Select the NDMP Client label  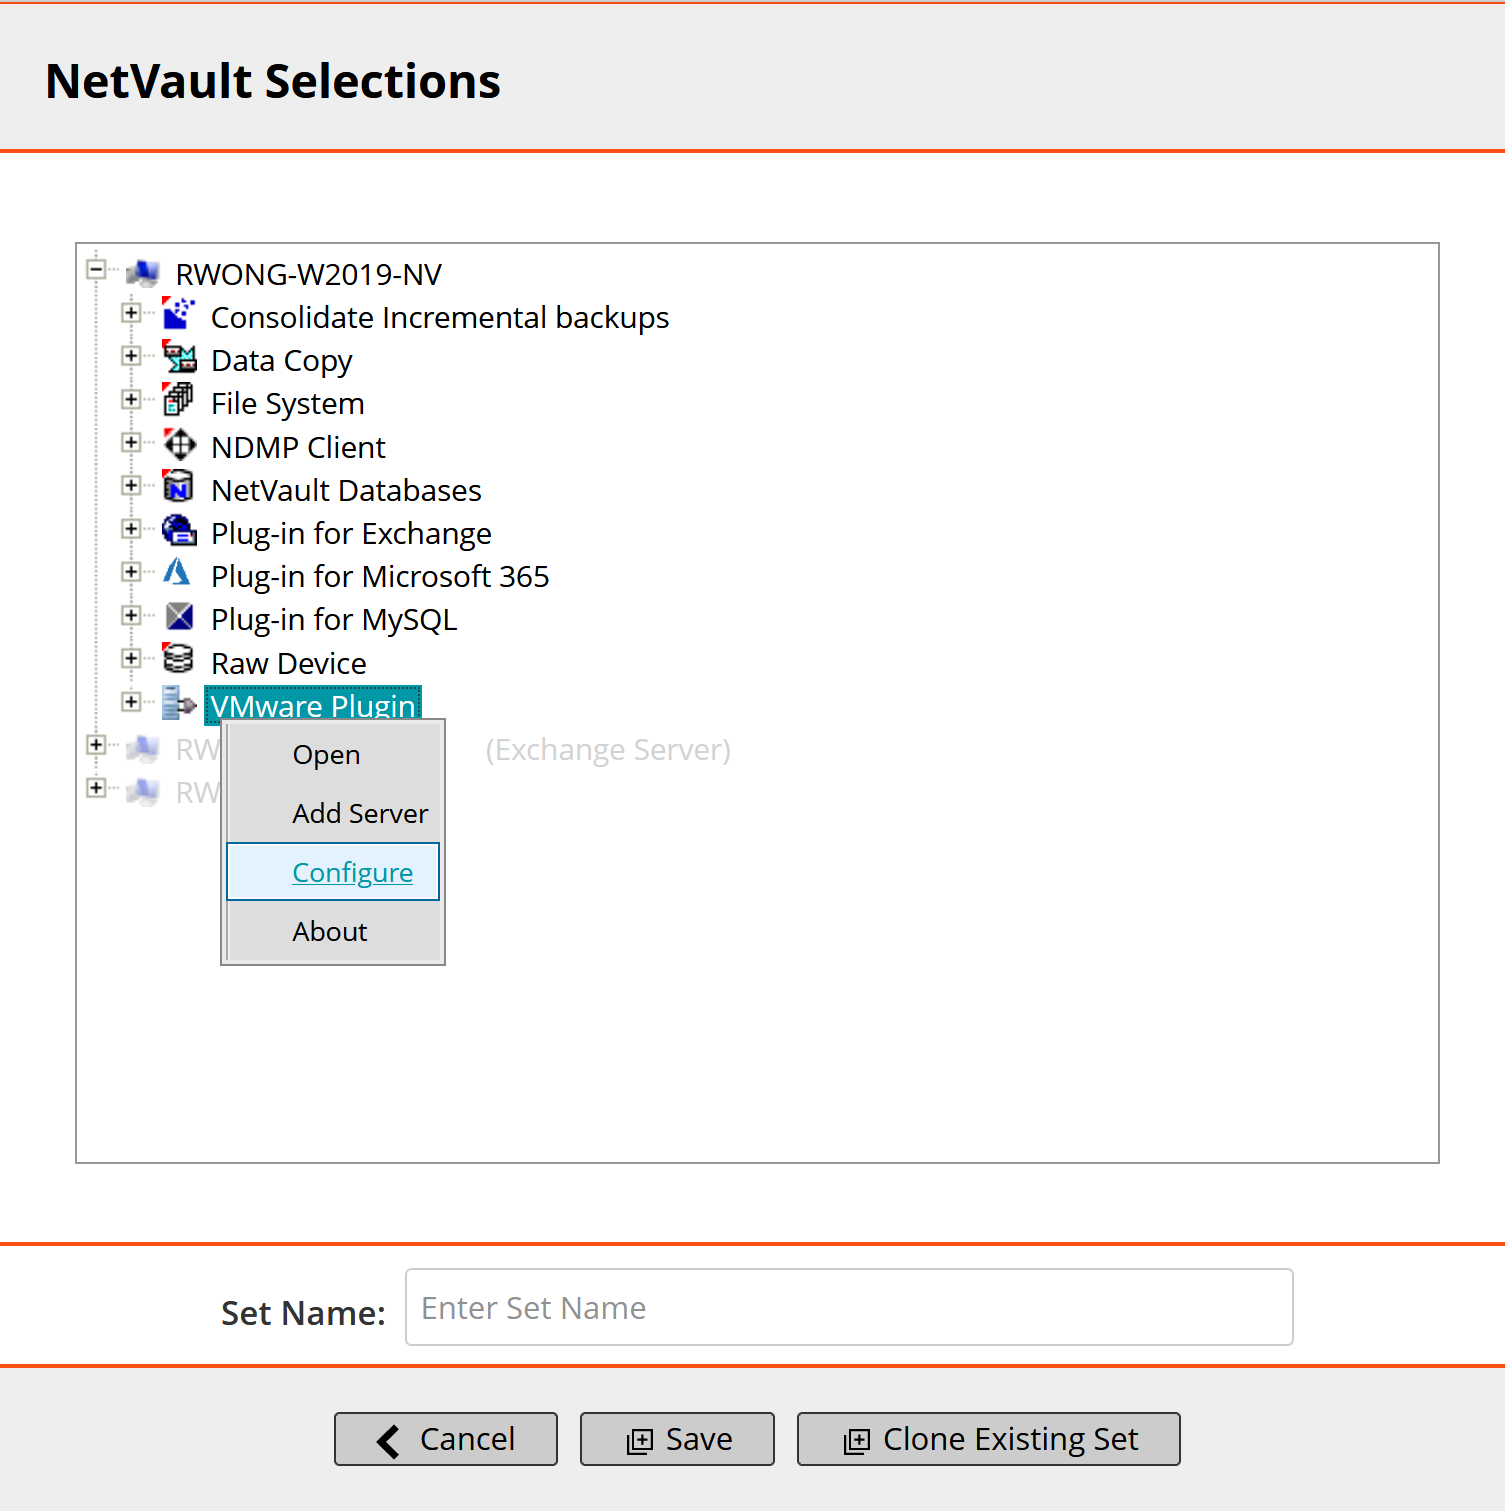[298, 447]
